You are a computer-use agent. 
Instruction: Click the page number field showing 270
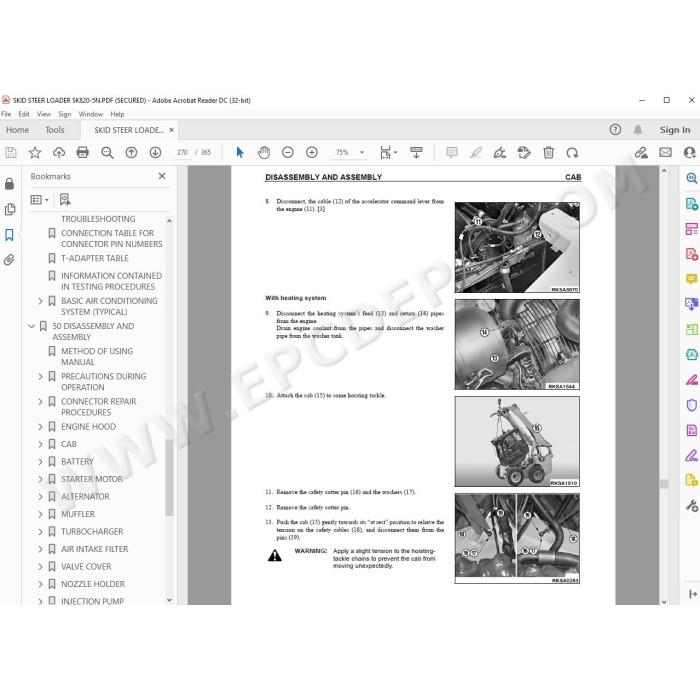[182, 153]
